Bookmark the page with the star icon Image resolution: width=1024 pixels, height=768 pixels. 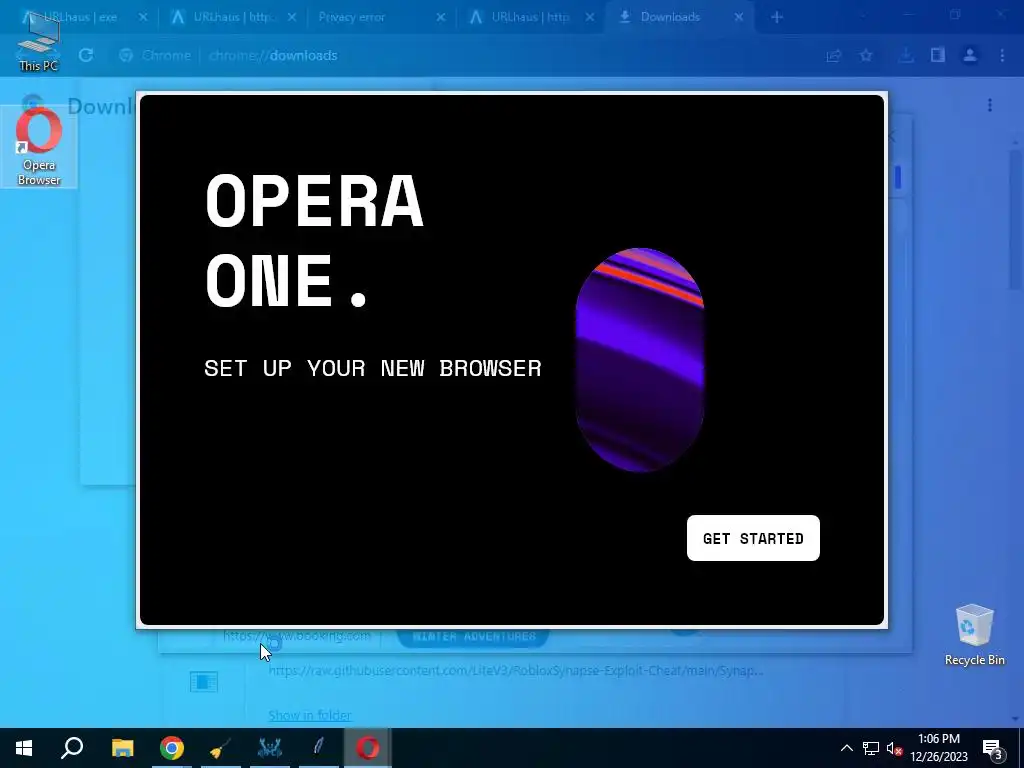(x=866, y=56)
